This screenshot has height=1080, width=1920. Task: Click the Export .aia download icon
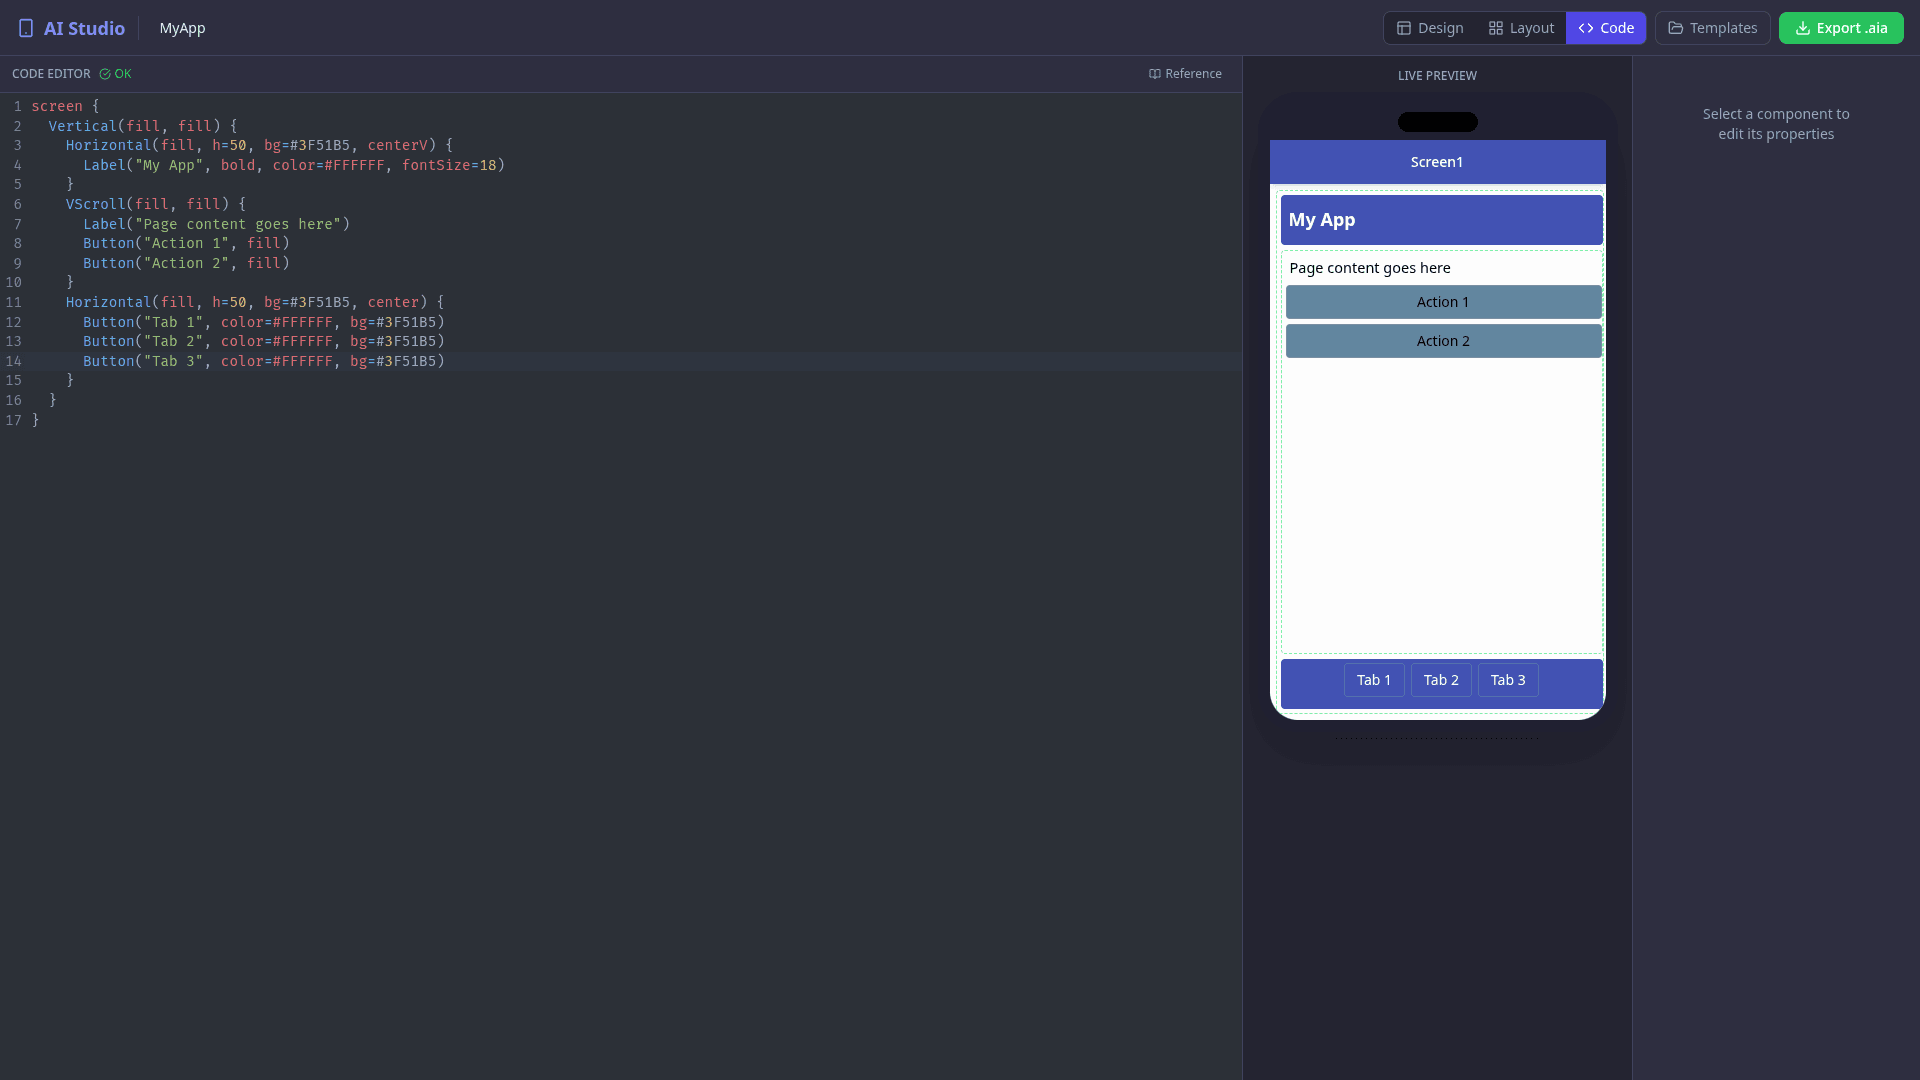click(1803, 28)
